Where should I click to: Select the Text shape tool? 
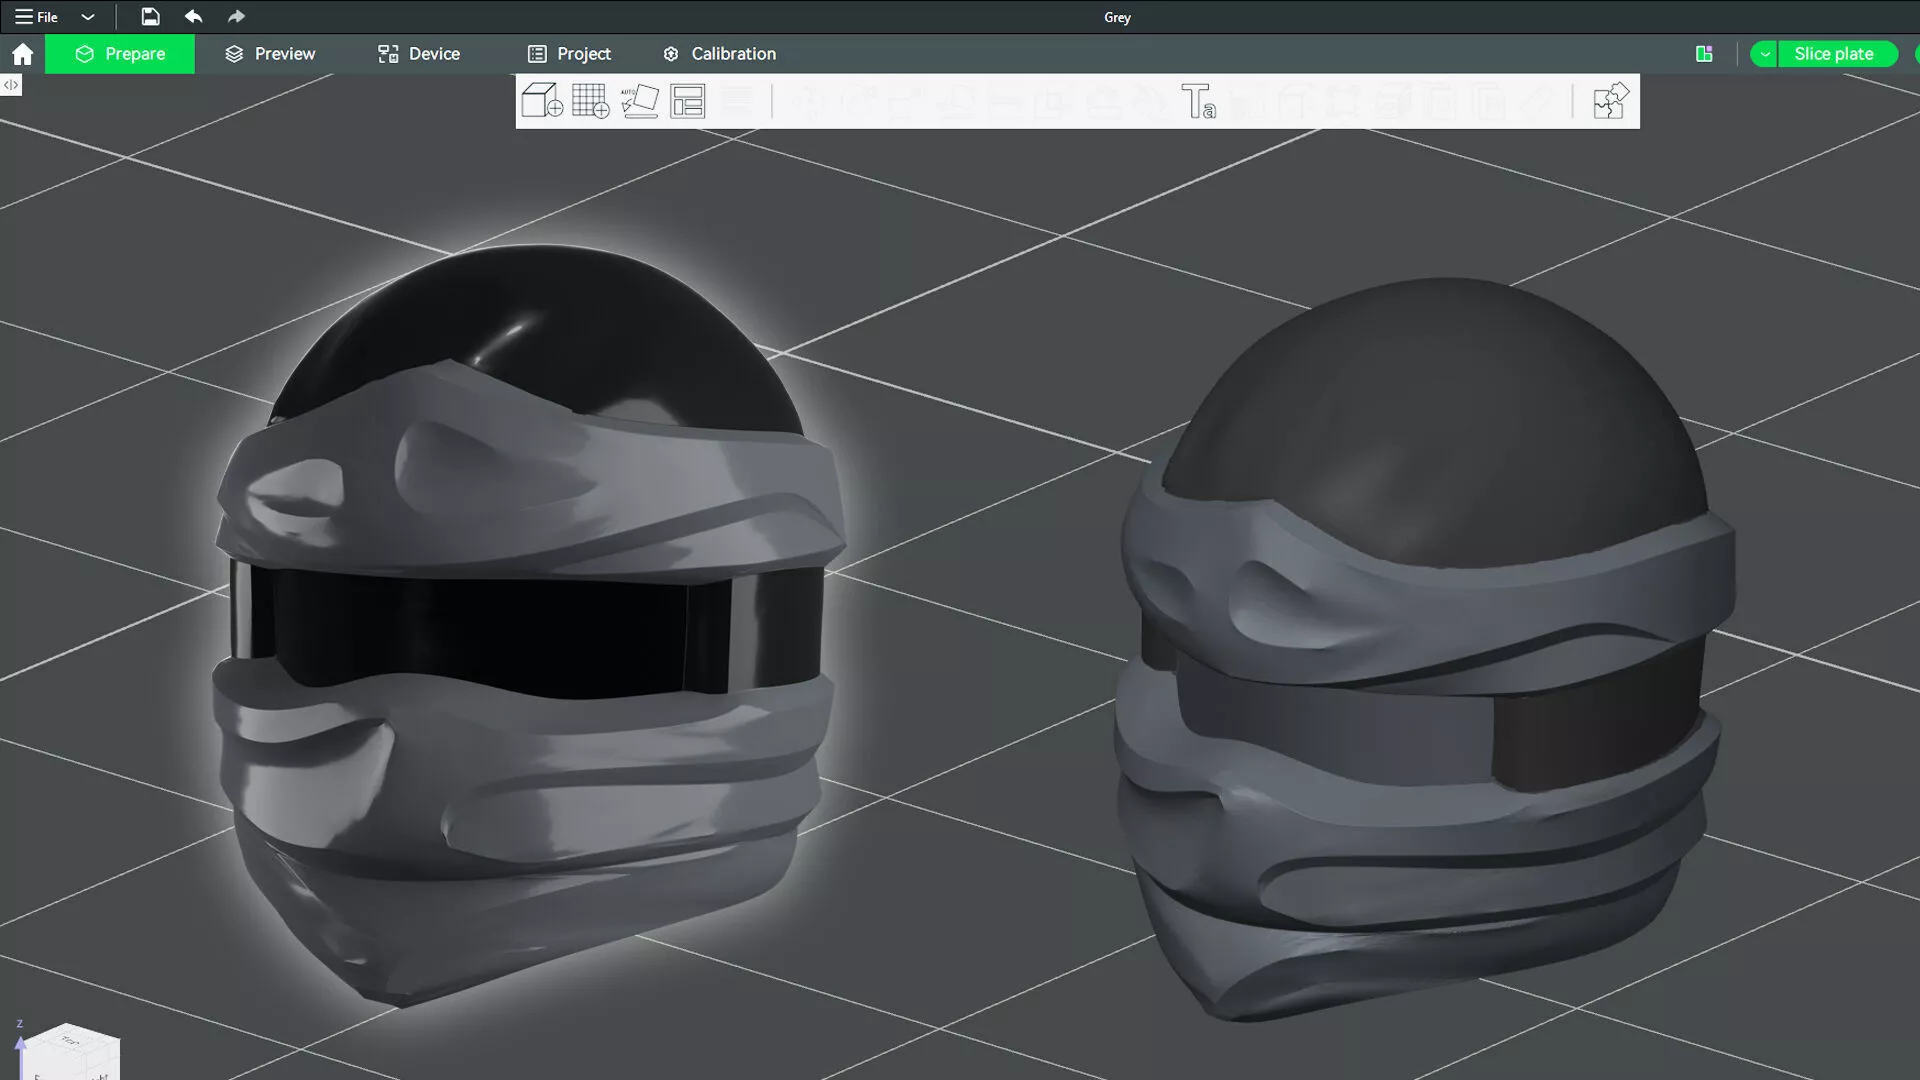(x=1198, y=101)
